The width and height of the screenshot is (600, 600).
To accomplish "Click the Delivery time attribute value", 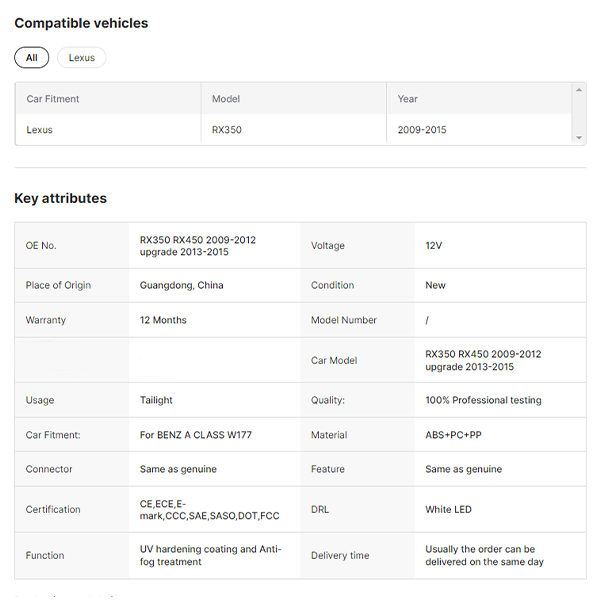I will (485, 555).
